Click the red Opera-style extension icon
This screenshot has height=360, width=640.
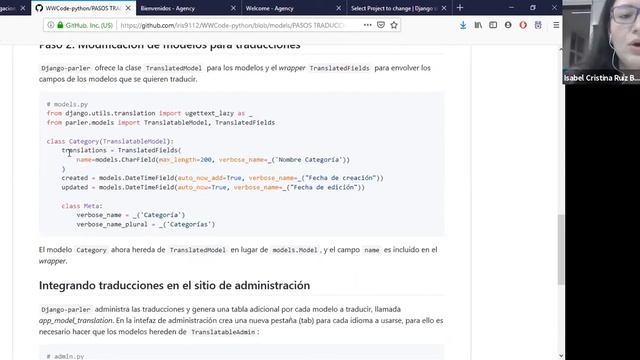click(x=523, y=25)
